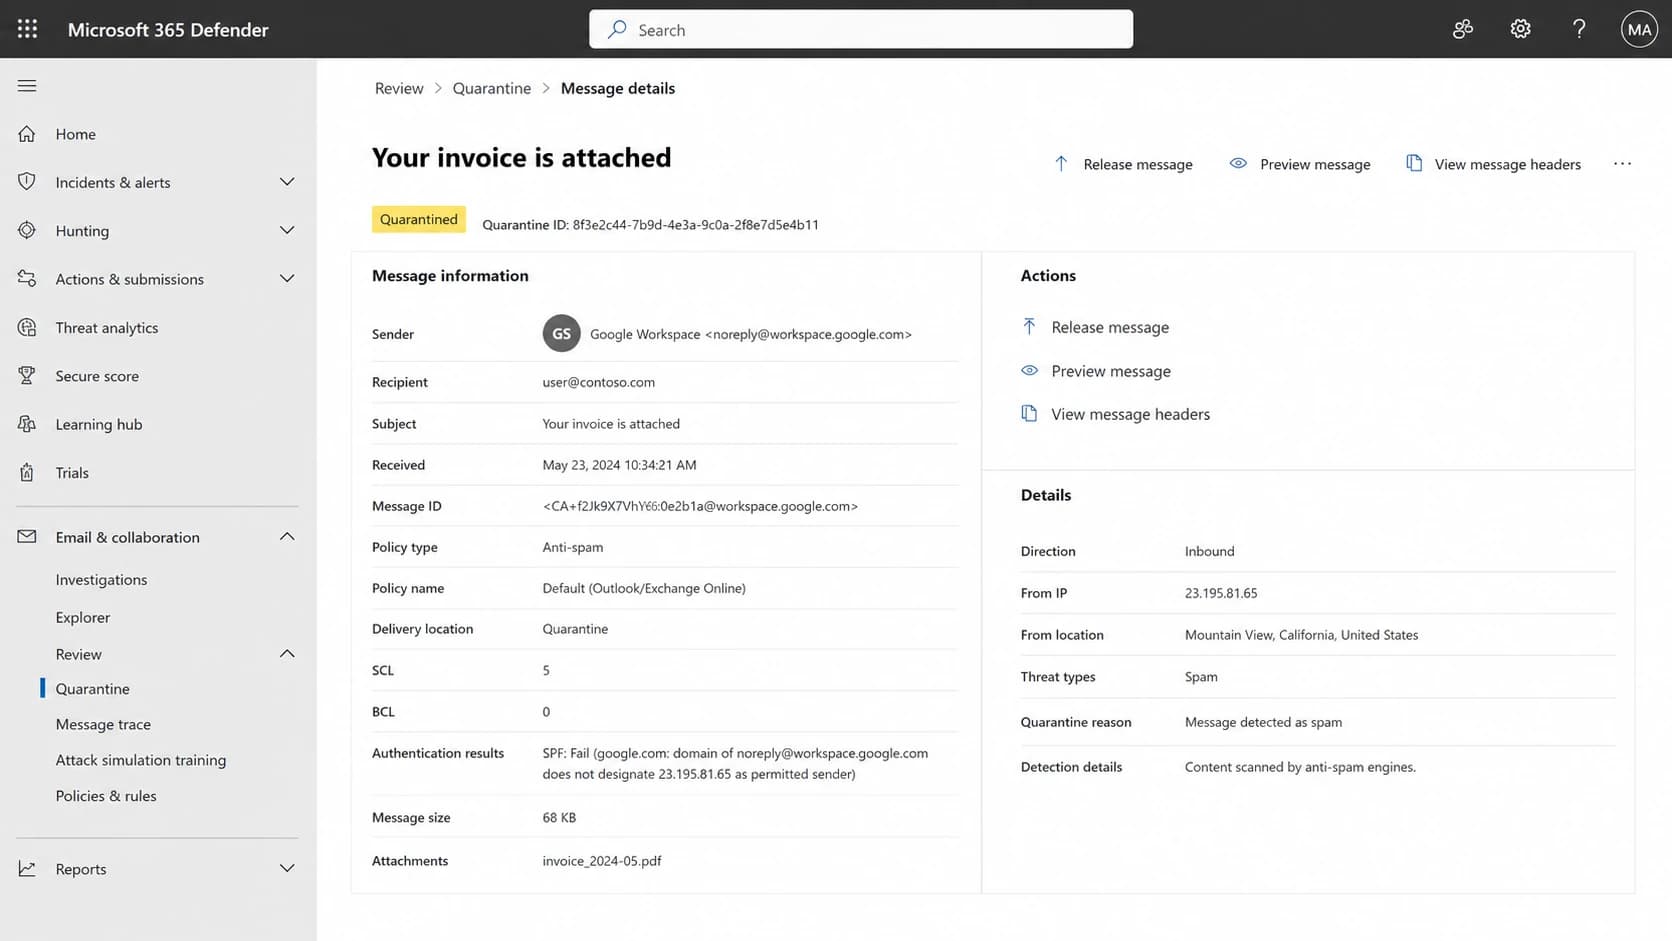Viewport: 1672px width, 941px height.
Task: Open the app launcher waffle icon
Action: click(27, 29)
